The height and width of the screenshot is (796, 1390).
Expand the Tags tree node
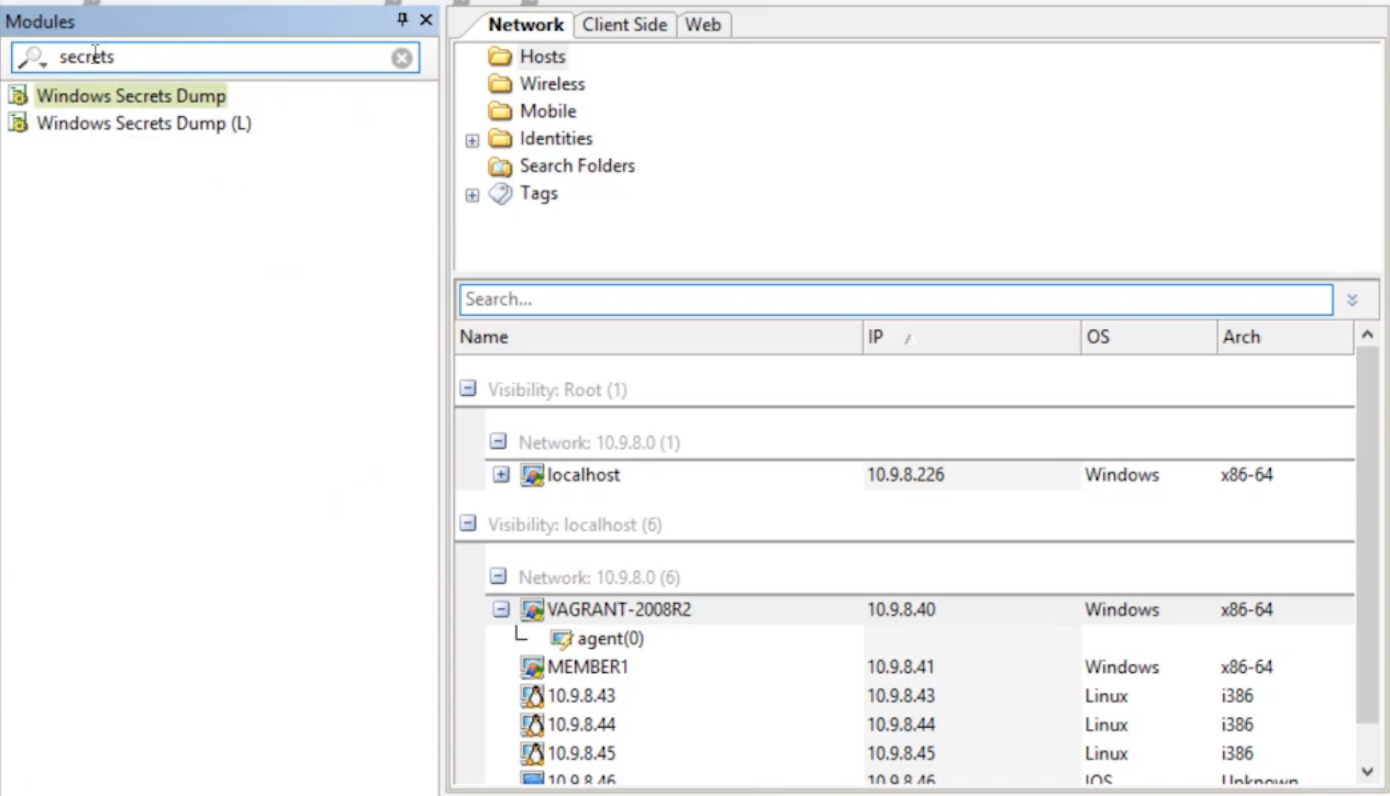click(x=472, y=195)
